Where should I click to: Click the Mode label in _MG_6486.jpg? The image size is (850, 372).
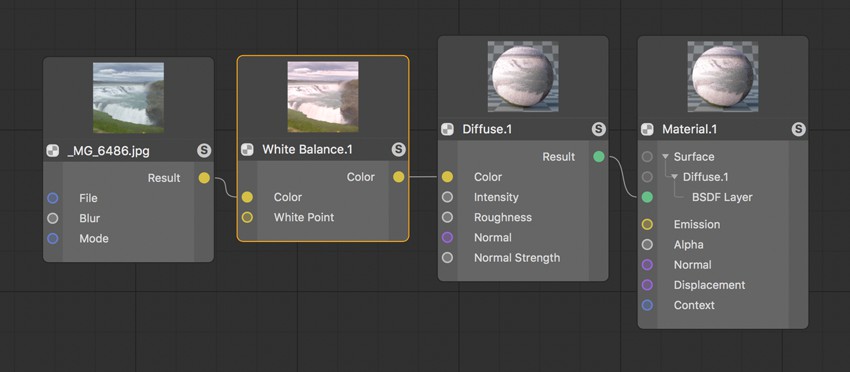tap(94, 239)
